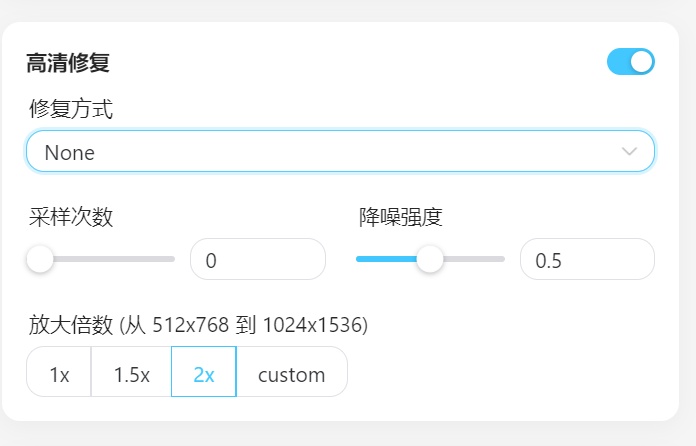Viewport: 696px width, 446px height.
Task: Select the highlighted 2x upscale option
Action: pyautogui.click(x=204, y=372)
